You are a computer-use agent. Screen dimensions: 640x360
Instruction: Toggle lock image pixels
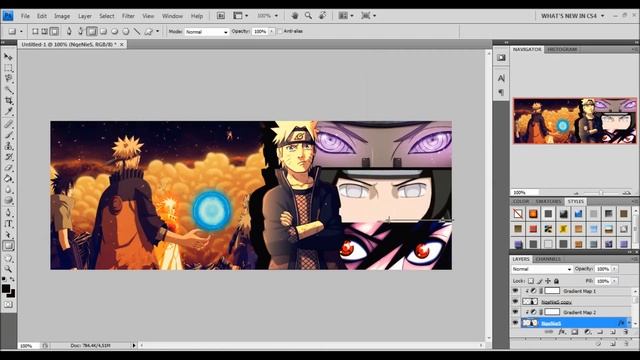click(540, 281)
